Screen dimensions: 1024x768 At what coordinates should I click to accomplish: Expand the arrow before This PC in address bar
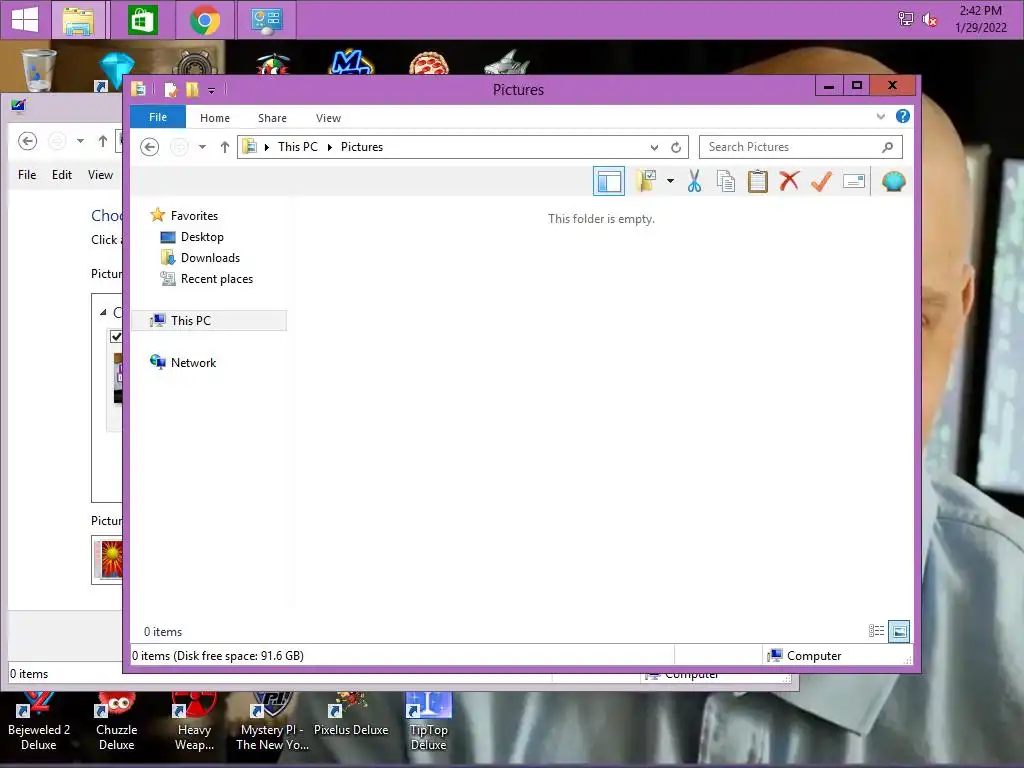tap(266, 147)
